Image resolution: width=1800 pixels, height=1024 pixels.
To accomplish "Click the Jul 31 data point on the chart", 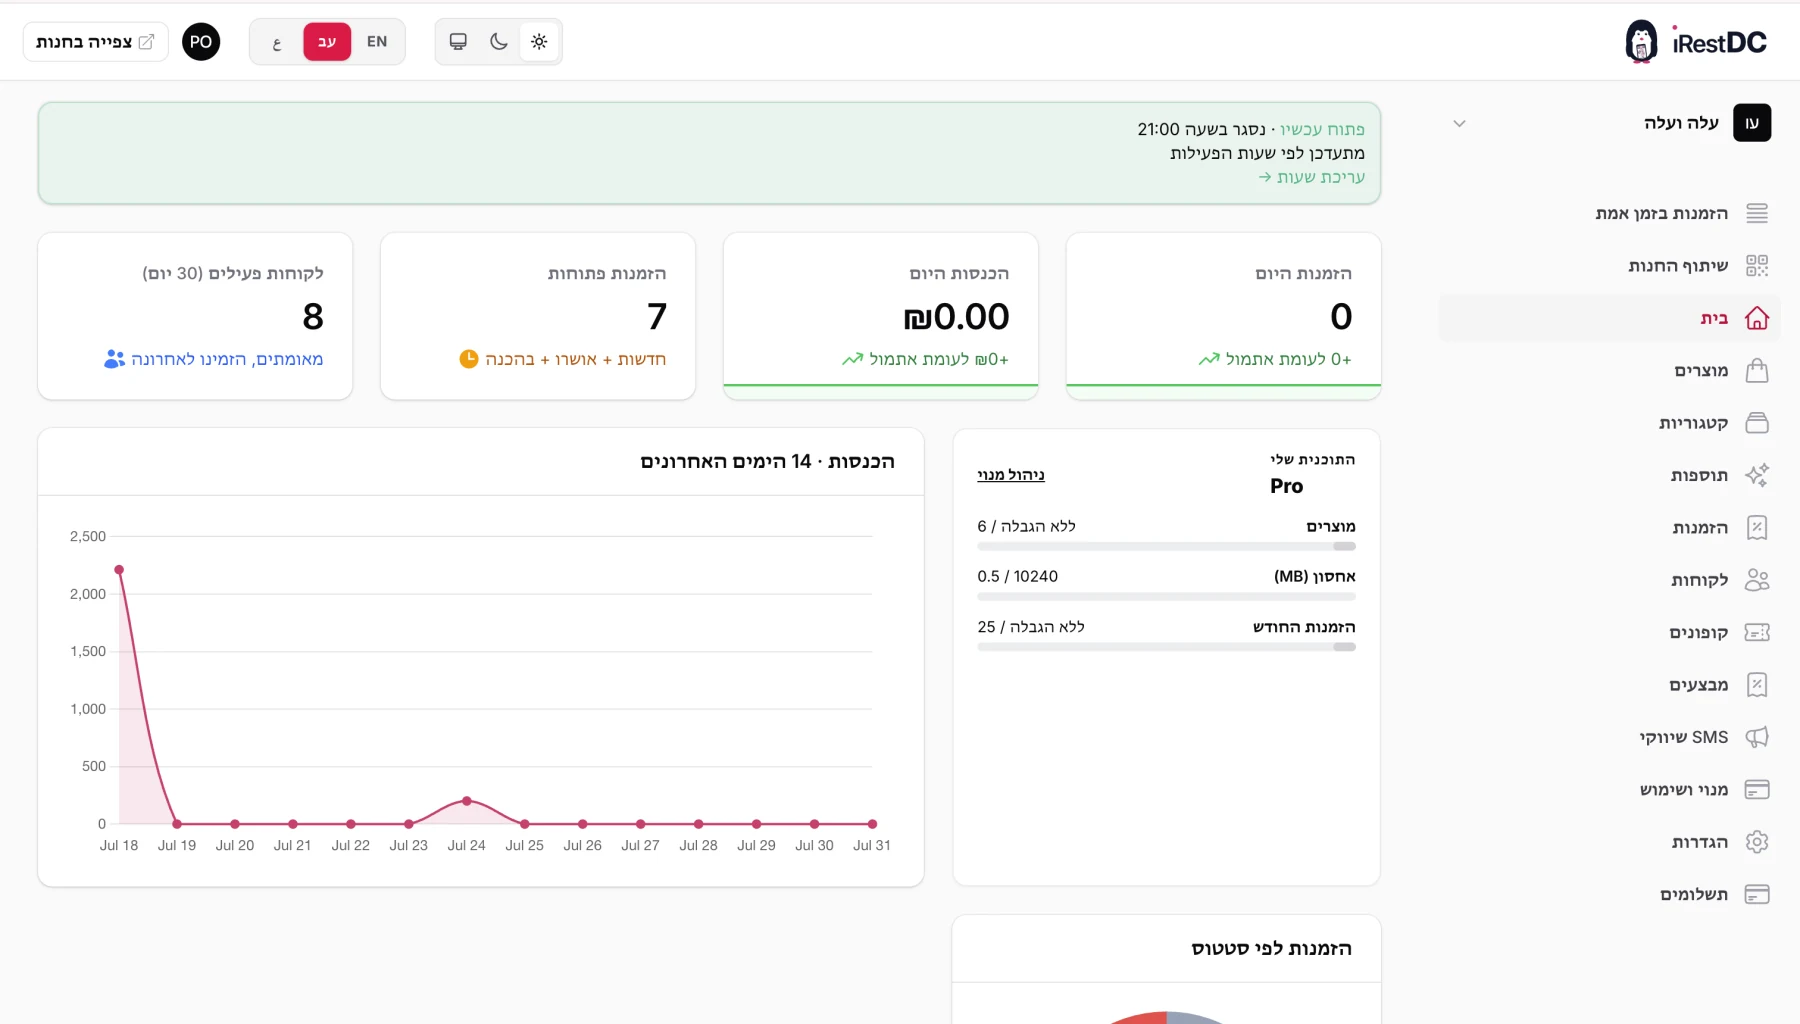I will click(873, 824).
